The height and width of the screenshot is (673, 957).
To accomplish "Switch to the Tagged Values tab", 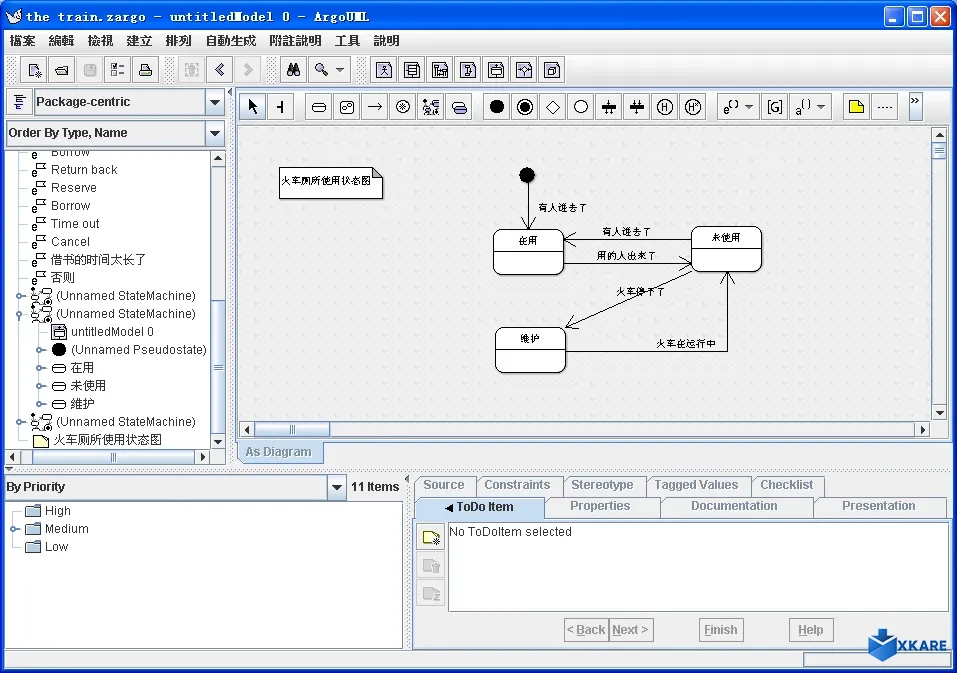I will tap(696, 485).
